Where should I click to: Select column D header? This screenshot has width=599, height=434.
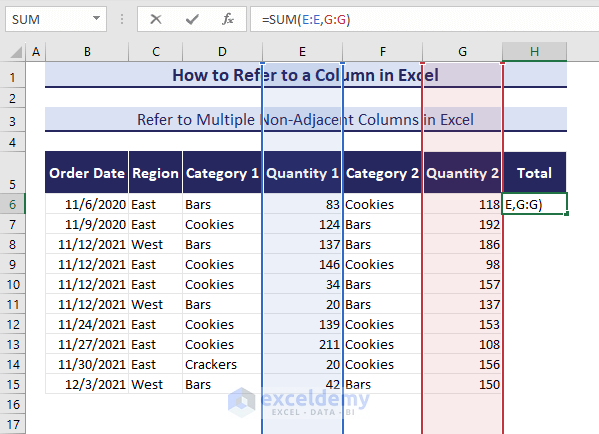[222, 52]
